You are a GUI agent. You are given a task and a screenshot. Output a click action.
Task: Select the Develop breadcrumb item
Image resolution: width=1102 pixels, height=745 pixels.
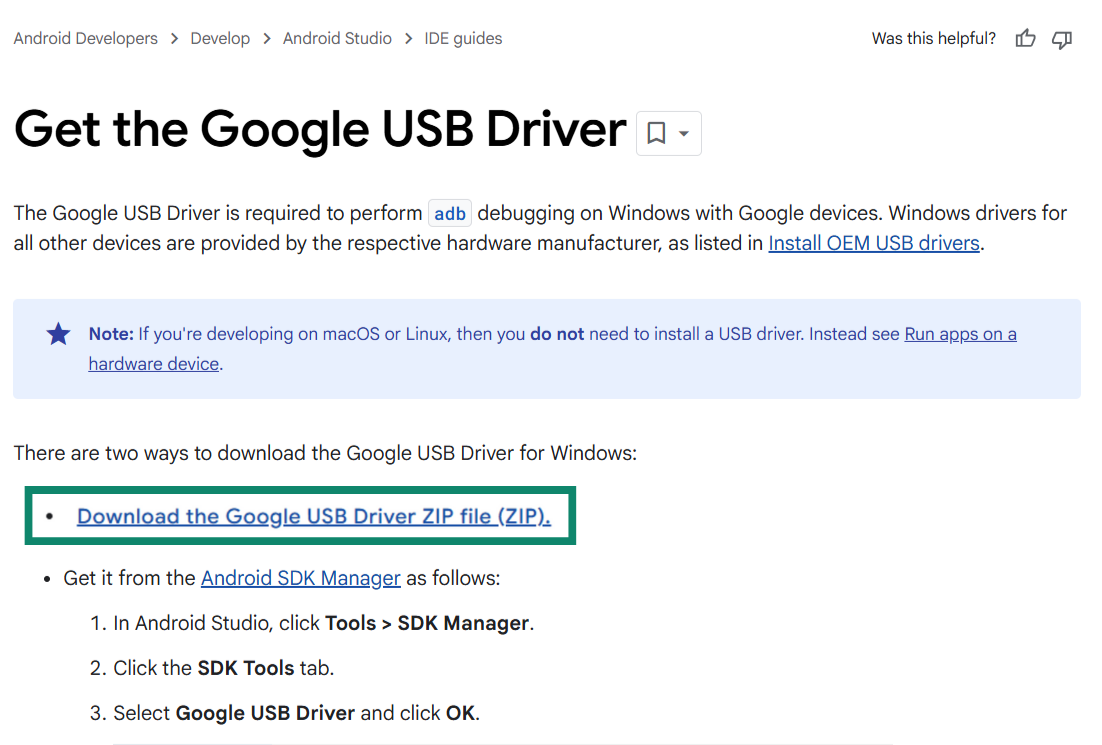220,38
